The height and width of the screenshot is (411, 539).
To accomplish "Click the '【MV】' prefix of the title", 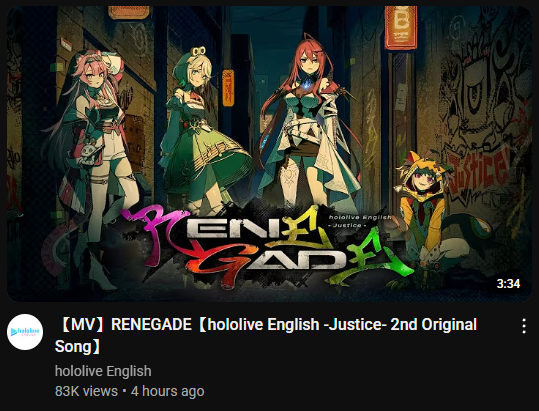I will click(x=82, y=325).
